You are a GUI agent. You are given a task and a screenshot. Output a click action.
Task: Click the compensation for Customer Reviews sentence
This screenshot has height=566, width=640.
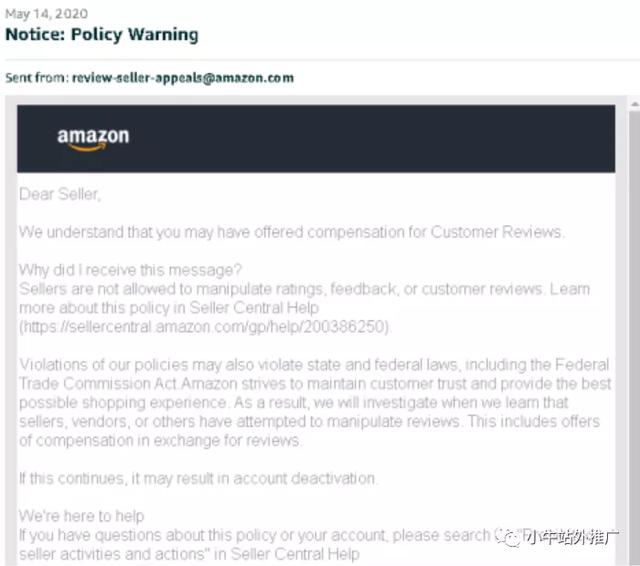[291, 232]
